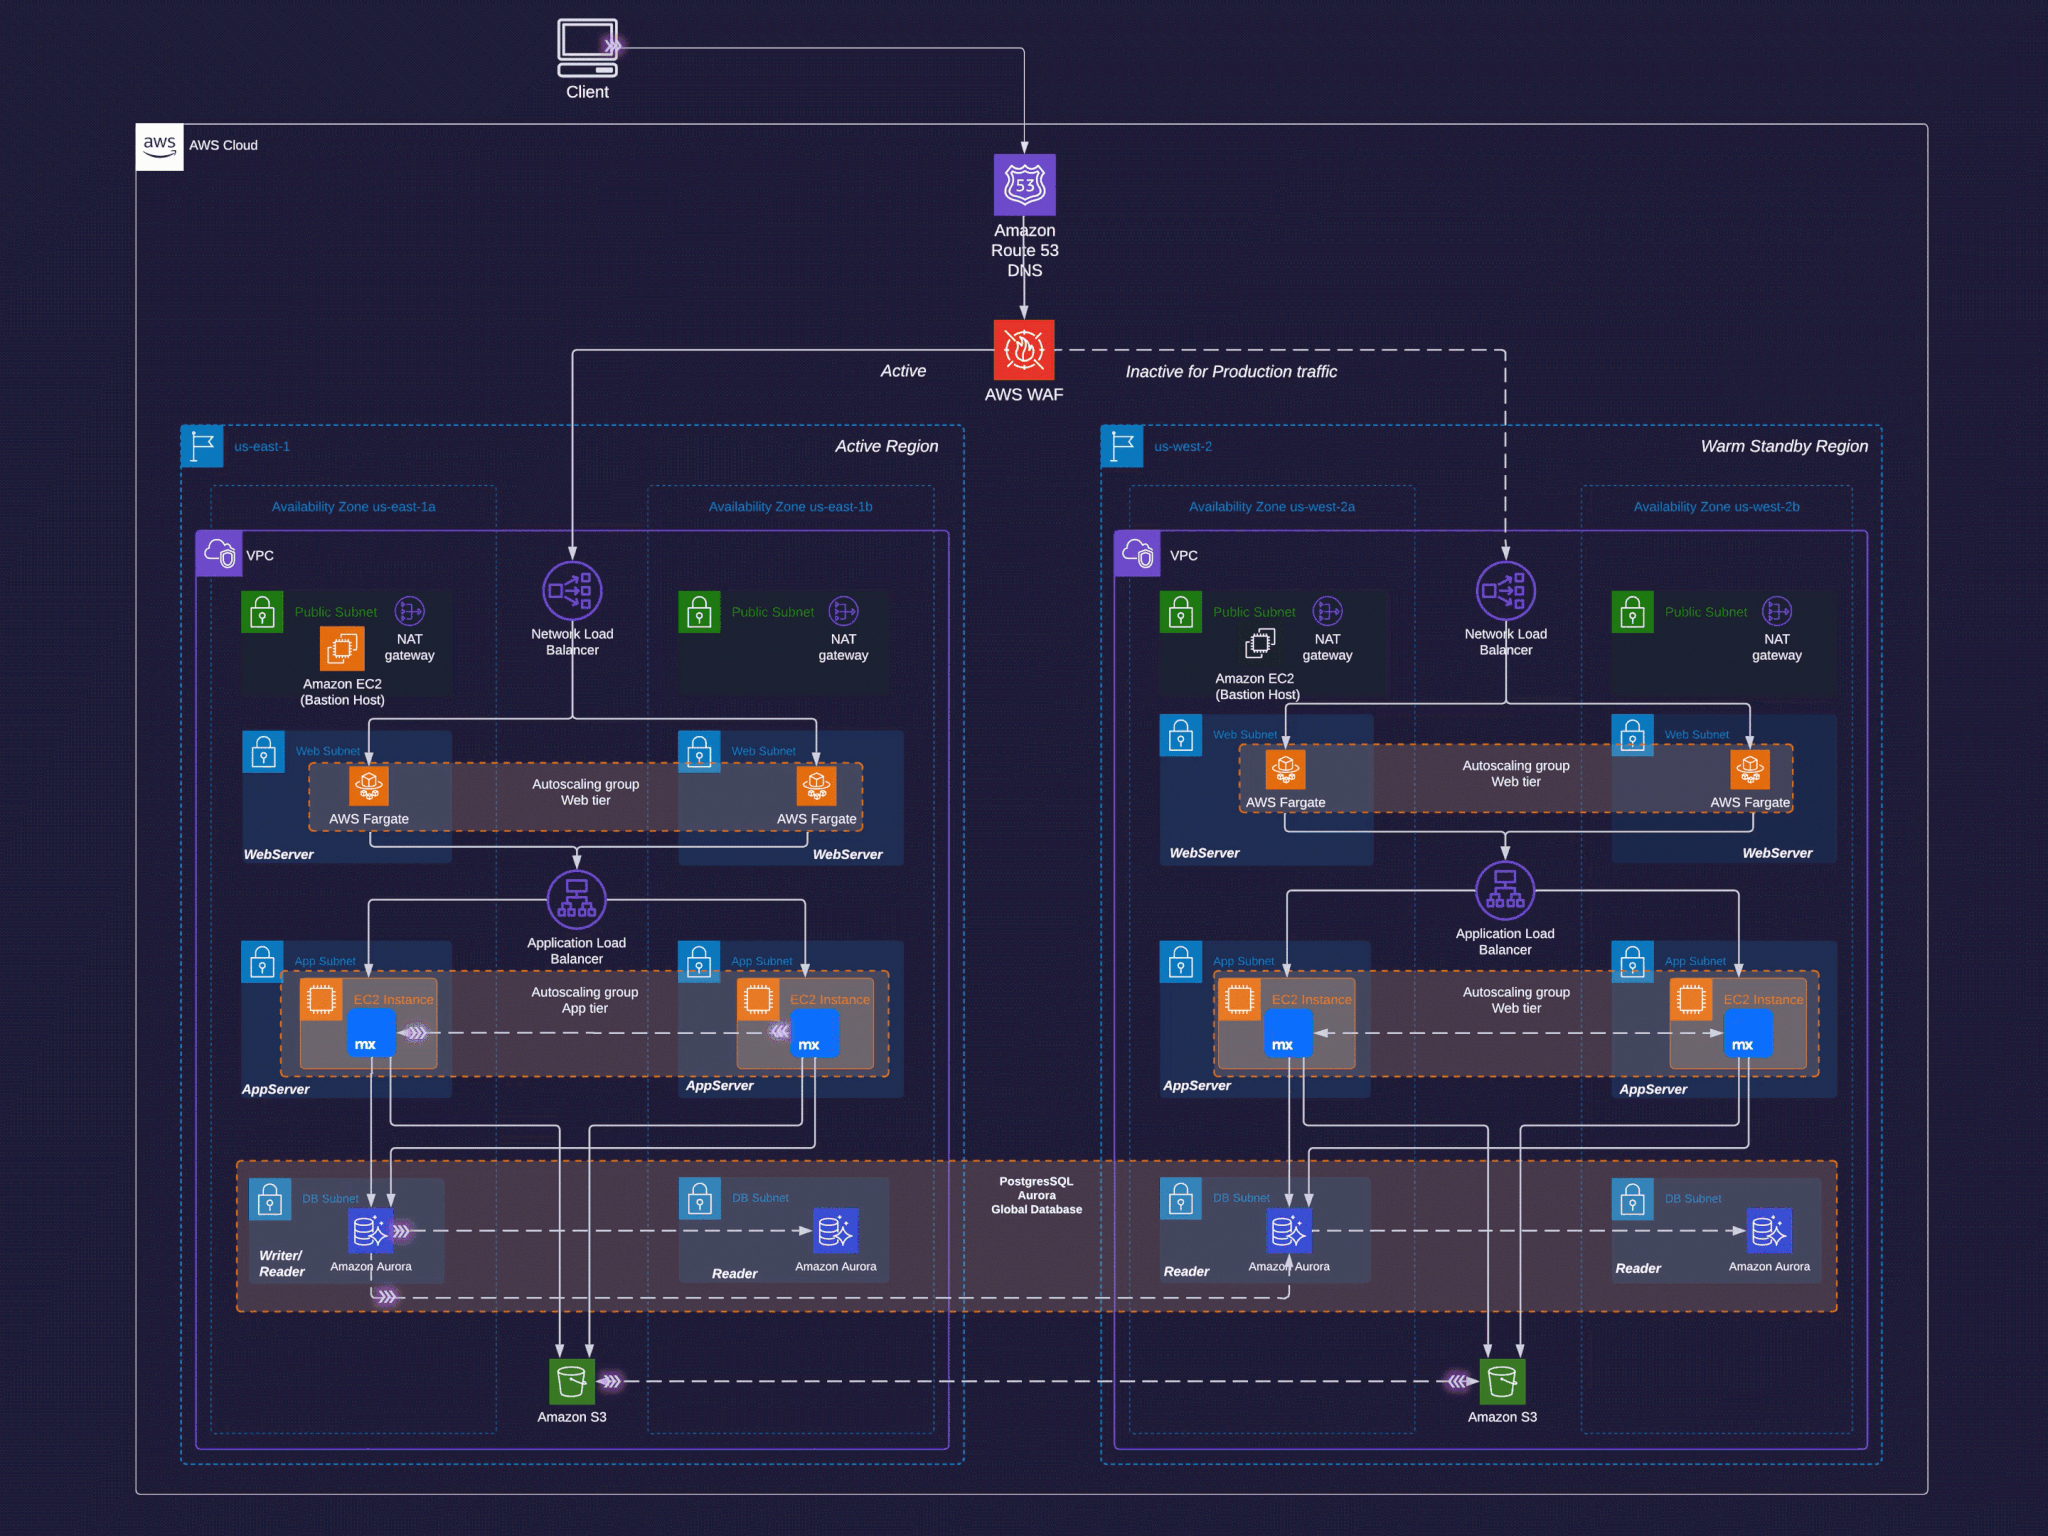
Task: Select the Amazon Aurora Writer/Reader icon in us-east-1
Action: (370, 1231)
